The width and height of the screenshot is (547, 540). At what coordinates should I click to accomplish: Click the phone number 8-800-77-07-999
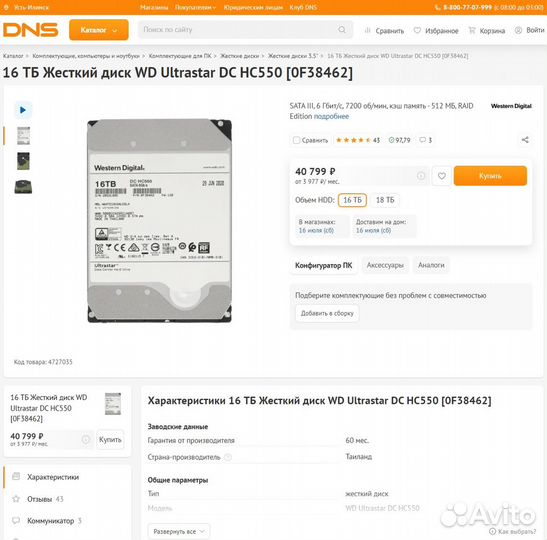coord(467,7)
